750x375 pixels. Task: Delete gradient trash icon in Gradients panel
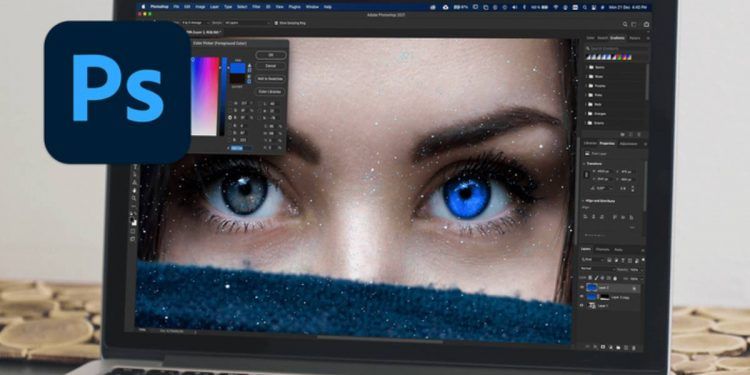pos(639,134)
